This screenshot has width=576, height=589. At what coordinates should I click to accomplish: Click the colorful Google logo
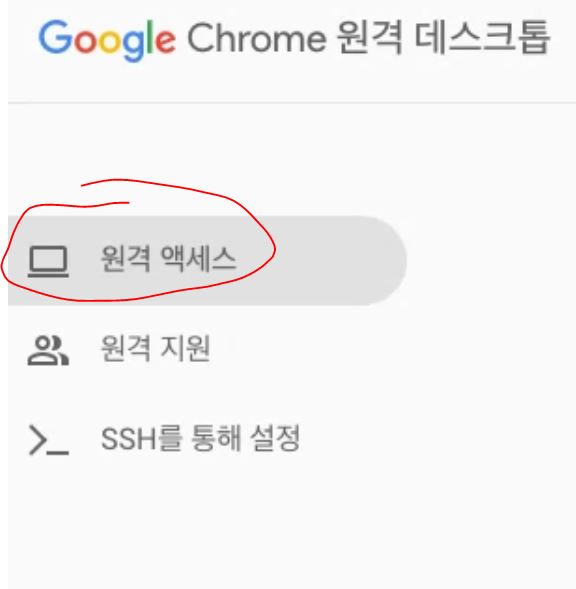pos(107,40)
